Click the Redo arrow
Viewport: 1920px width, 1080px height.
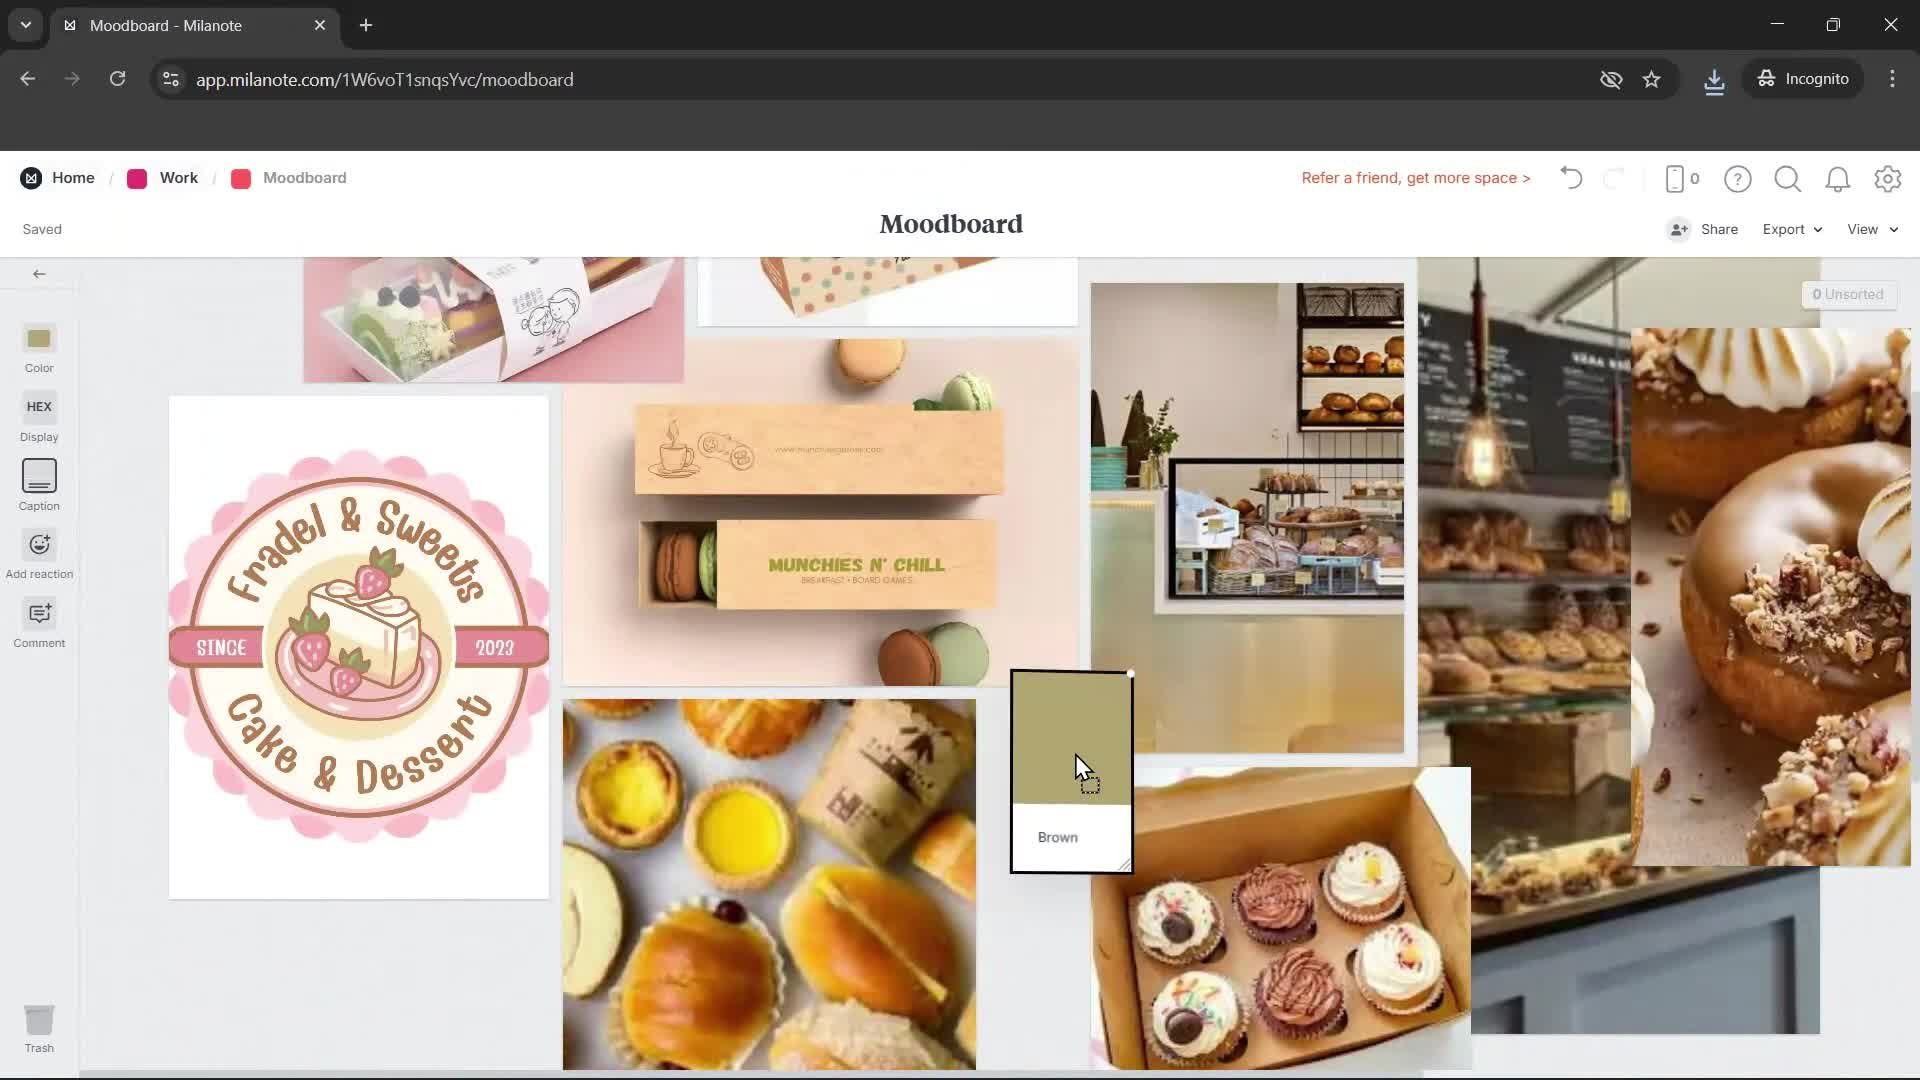pos(1614,178)
